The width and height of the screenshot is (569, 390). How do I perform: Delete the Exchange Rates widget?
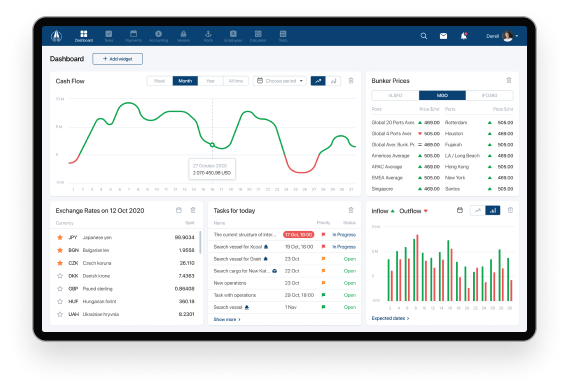point(193,210)
